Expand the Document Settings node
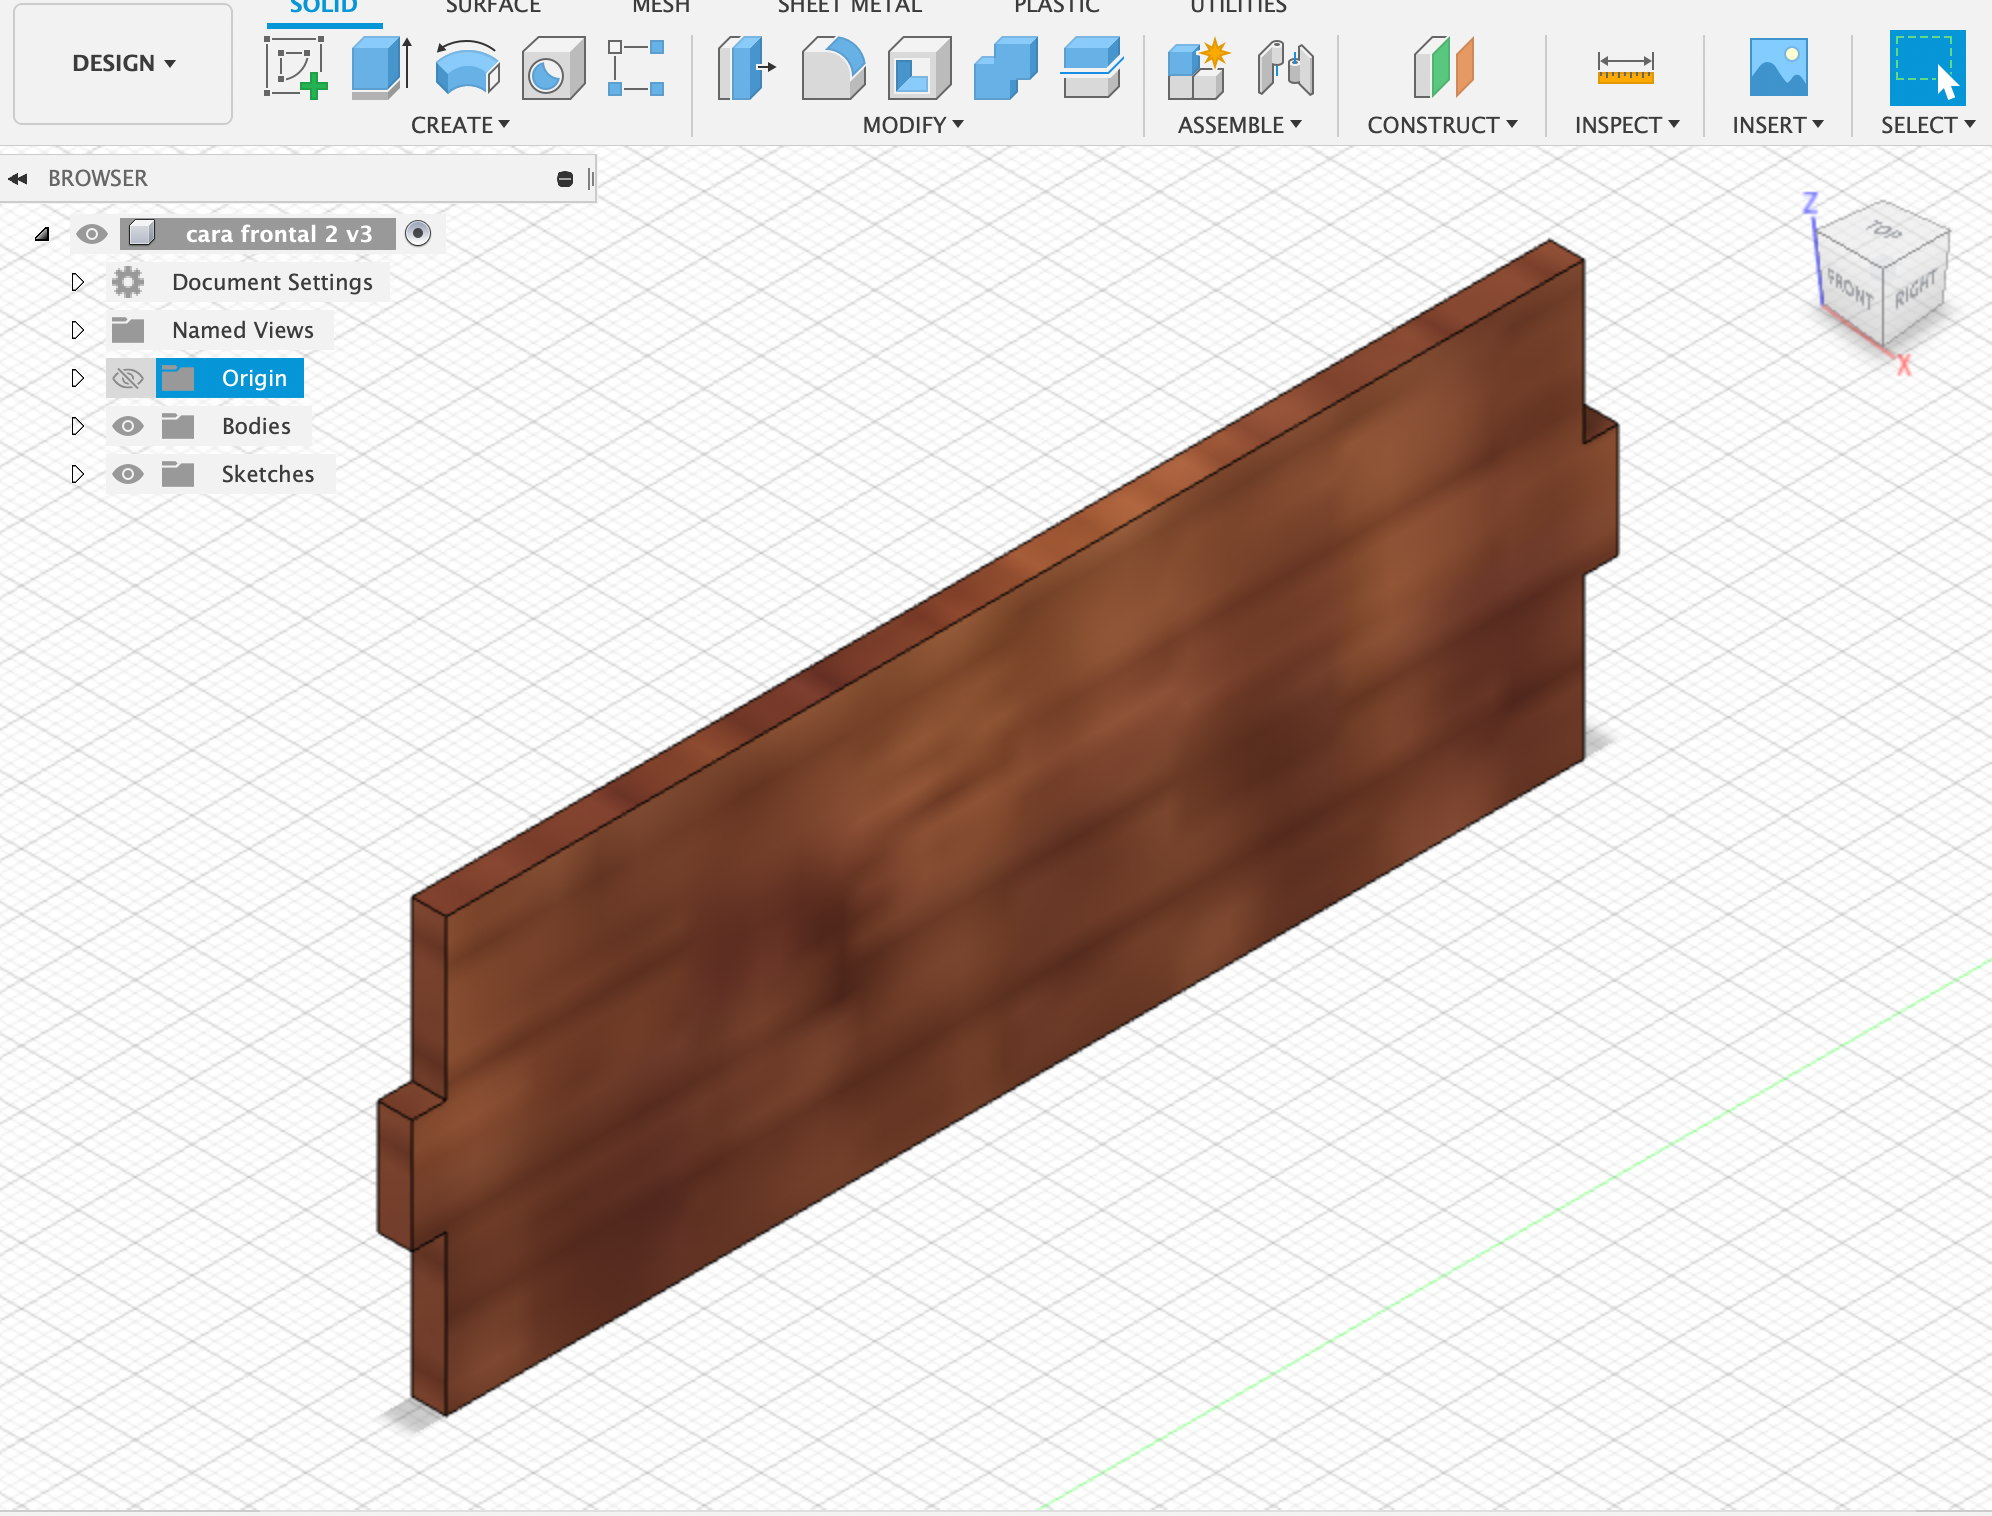 78,282
